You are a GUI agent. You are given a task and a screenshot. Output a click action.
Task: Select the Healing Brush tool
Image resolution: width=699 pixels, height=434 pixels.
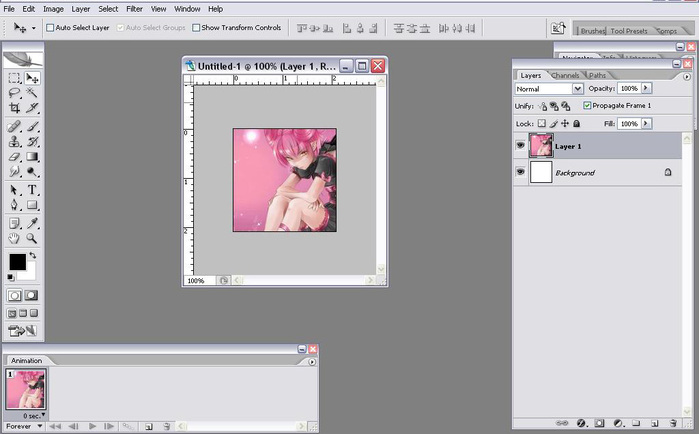14,127
